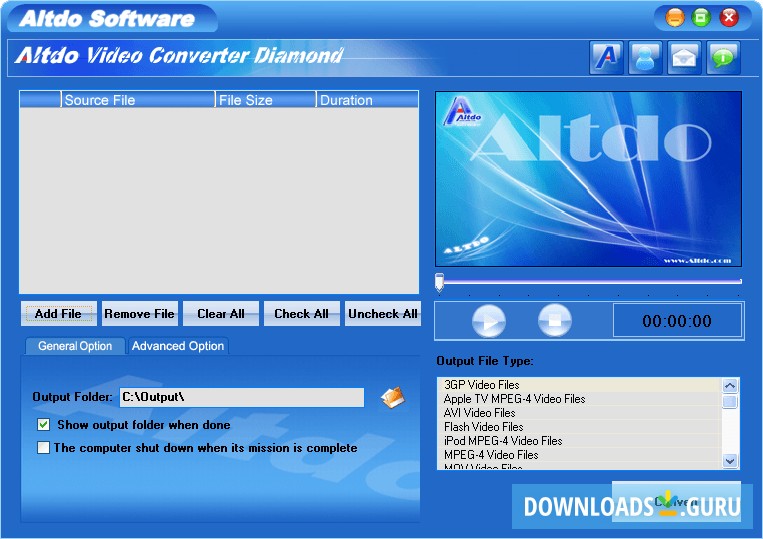Switch to General Option tab
Viewport: 763px width, 539px height.
click(75, 346)
